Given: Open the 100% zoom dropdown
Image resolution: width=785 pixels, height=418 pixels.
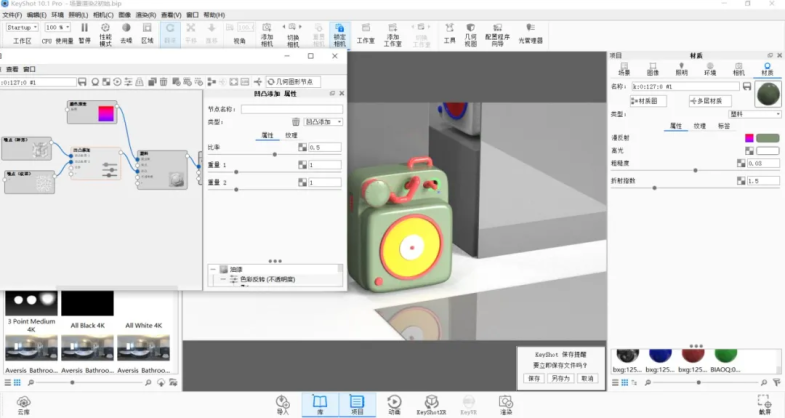Looking at the screenshot, I should click(57, 27).
